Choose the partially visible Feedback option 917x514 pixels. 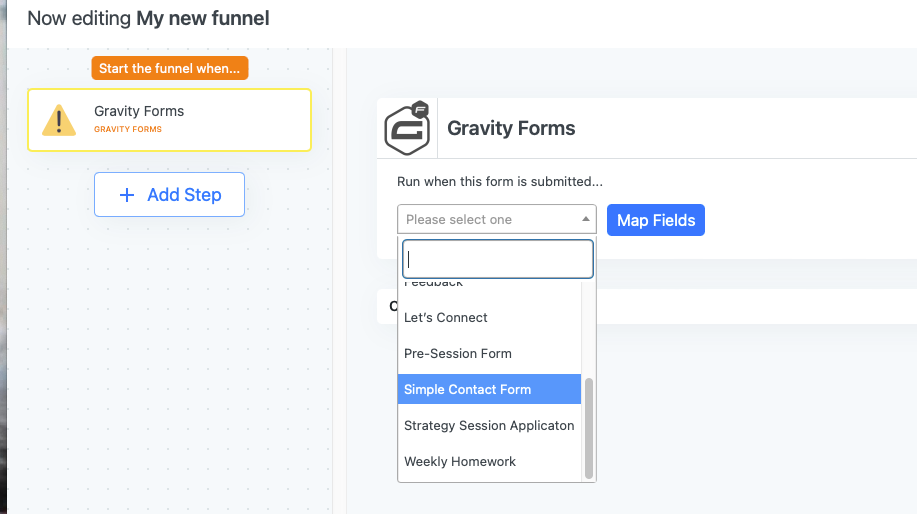[x=434, y=284]
